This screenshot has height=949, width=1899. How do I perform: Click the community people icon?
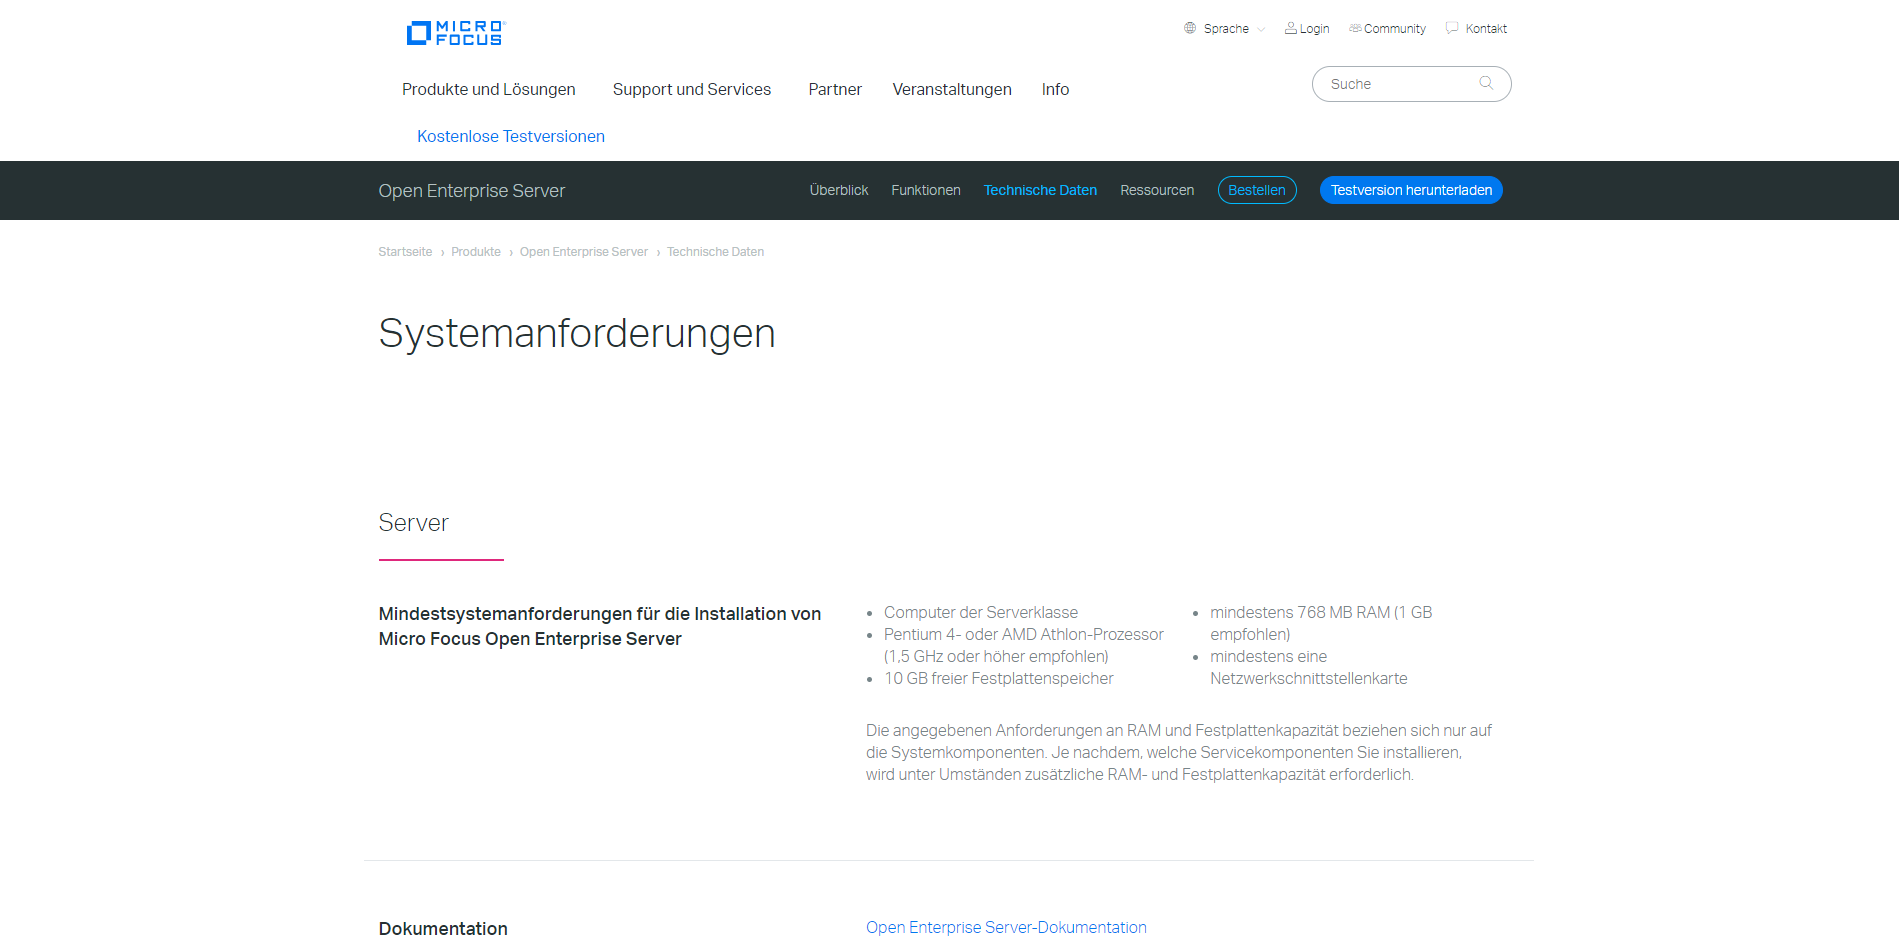[x=1355, y=28]
